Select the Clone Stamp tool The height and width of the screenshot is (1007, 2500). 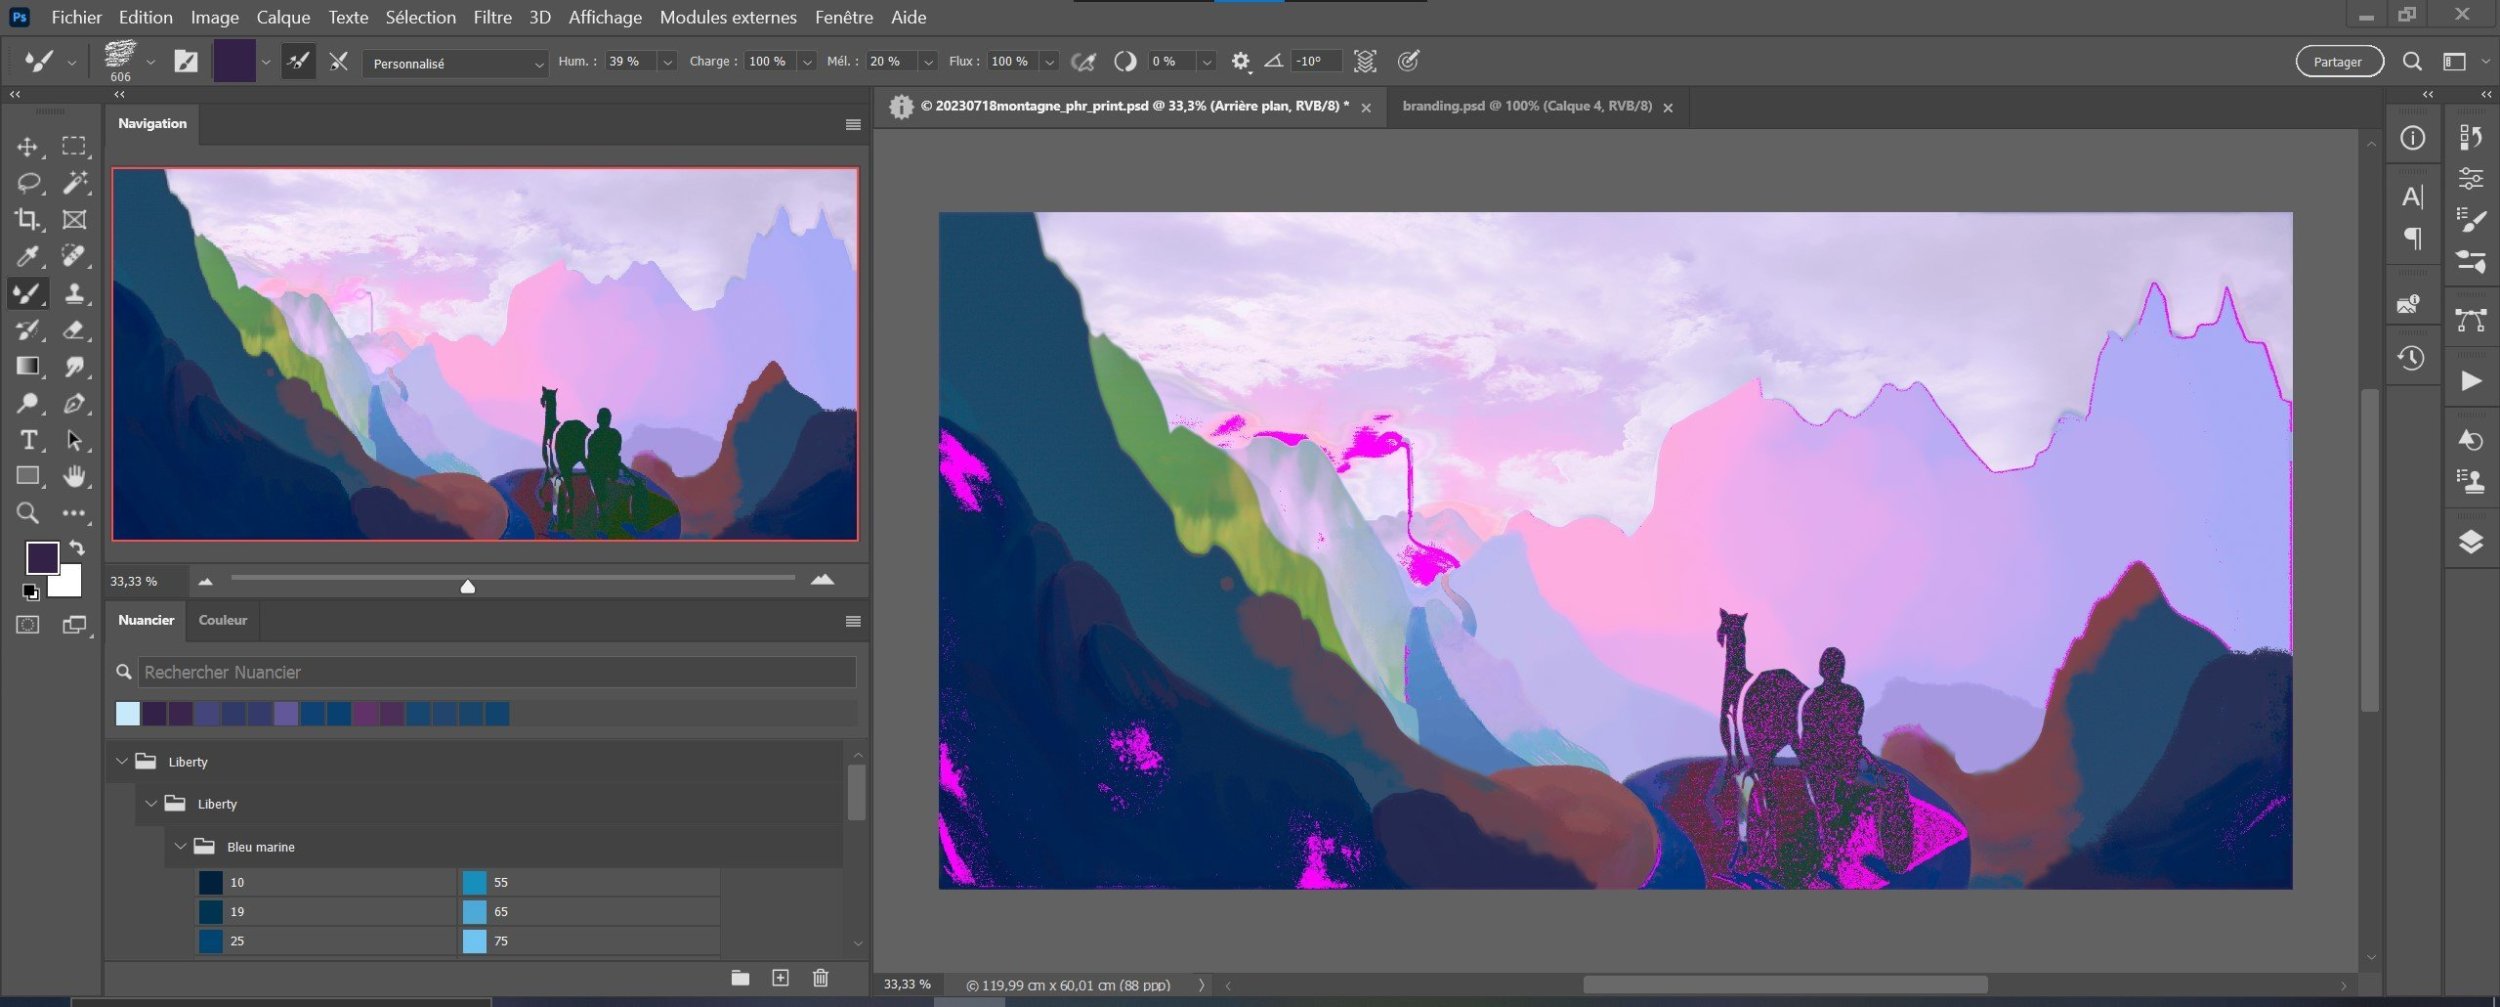[74, 293]
